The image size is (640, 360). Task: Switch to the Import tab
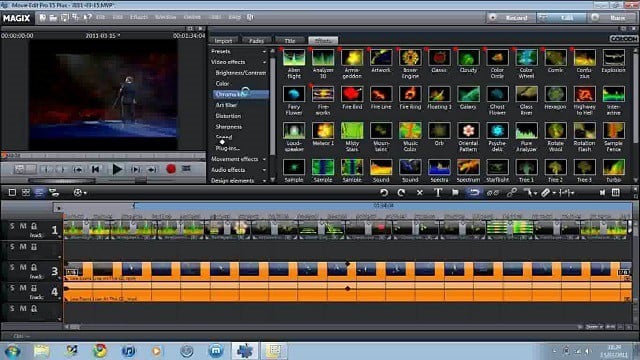point(223,40)
